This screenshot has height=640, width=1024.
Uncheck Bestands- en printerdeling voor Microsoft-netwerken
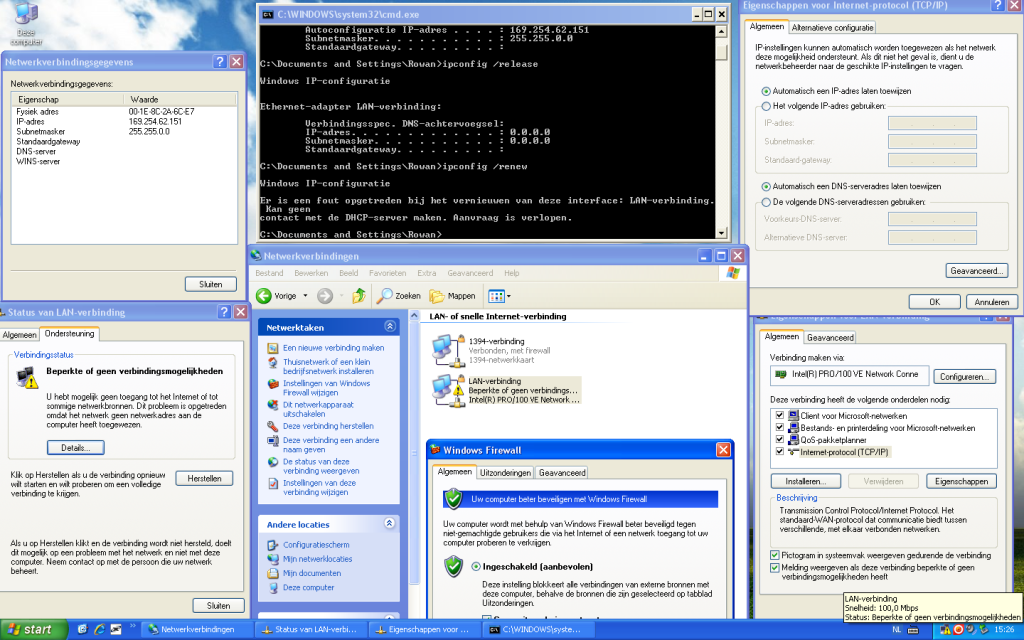point(780,428)
